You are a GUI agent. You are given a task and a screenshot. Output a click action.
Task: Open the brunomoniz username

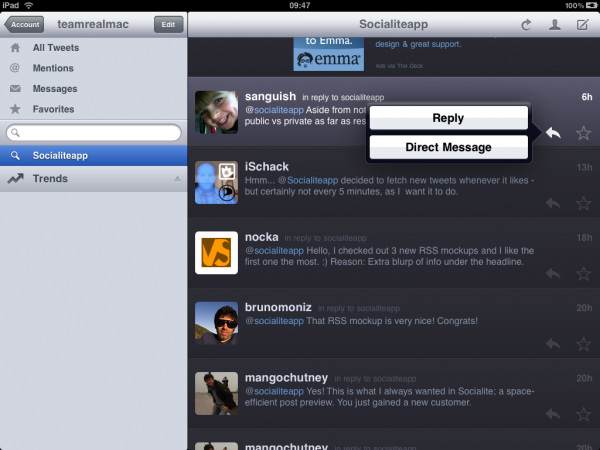(x=278, y=307)
